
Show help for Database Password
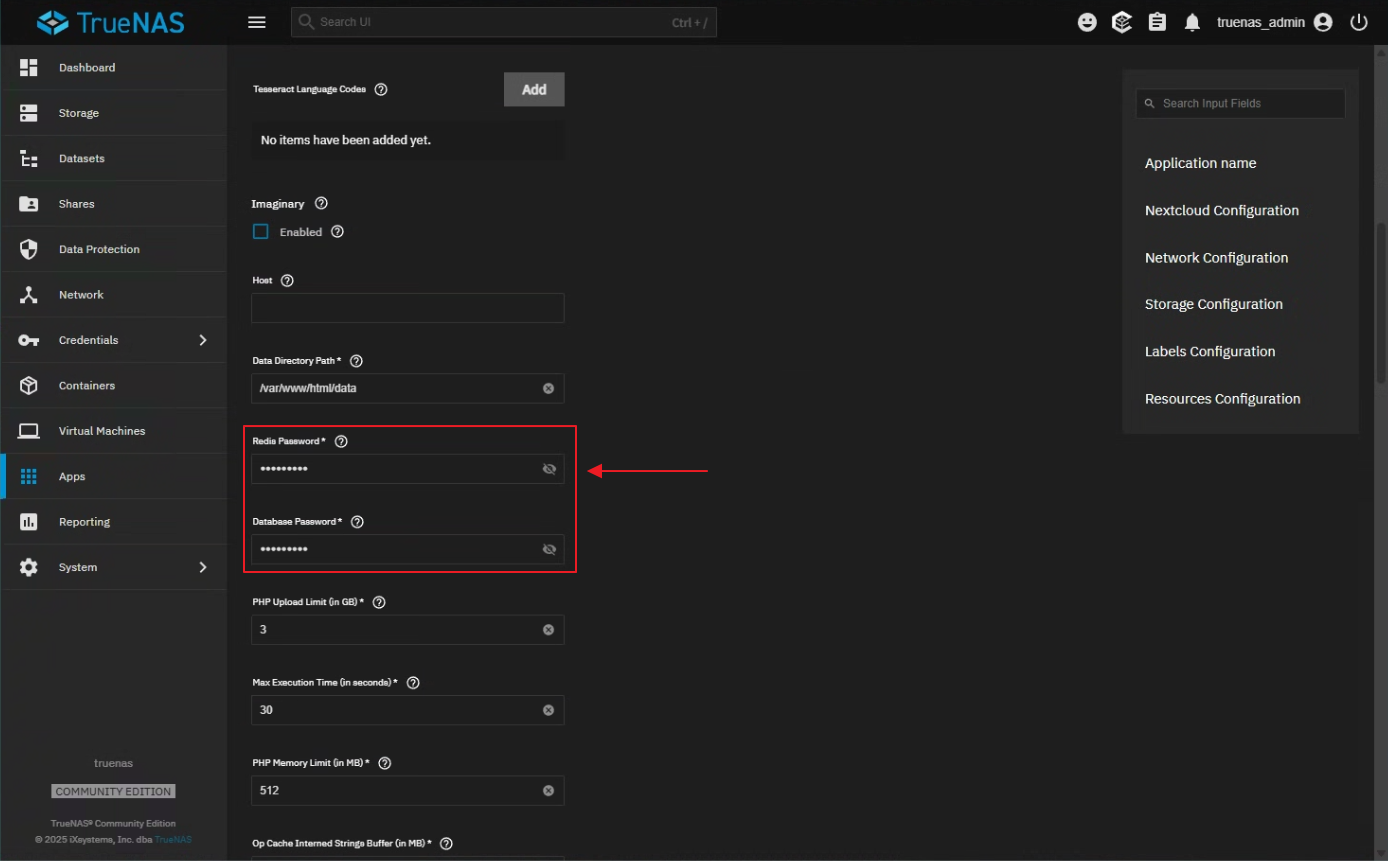(357, 522)
